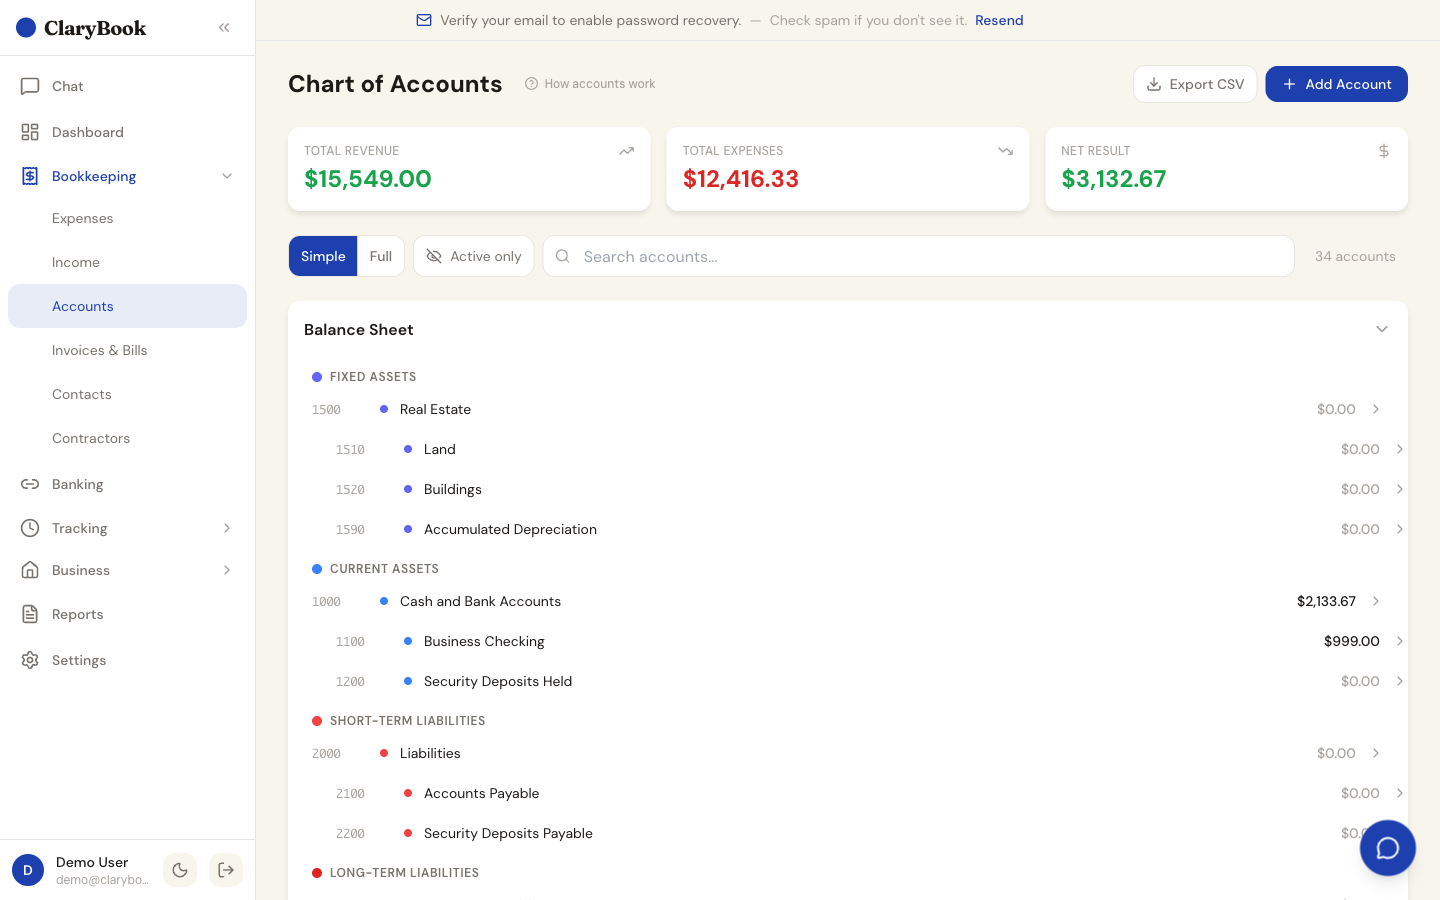Collapse the Bookkeeping menu group
This screenshot has height=900, width=1440.
[227, 176]
